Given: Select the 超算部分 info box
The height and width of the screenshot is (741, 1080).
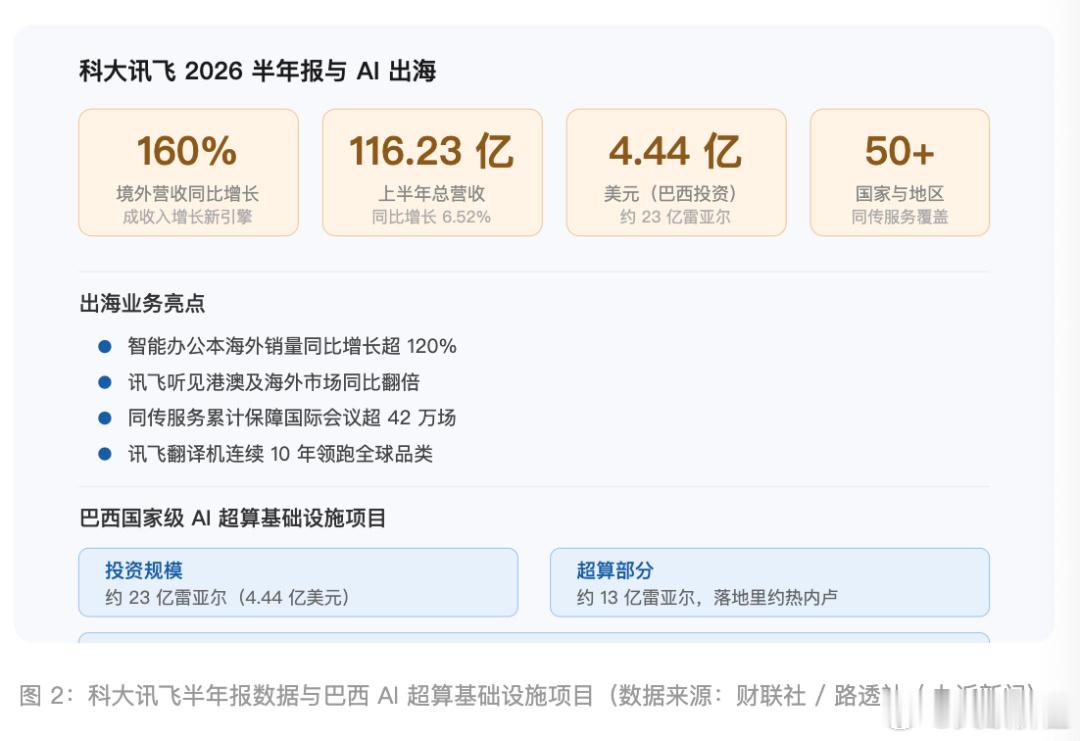Looking at the screenshot, I should coord(770,582).
